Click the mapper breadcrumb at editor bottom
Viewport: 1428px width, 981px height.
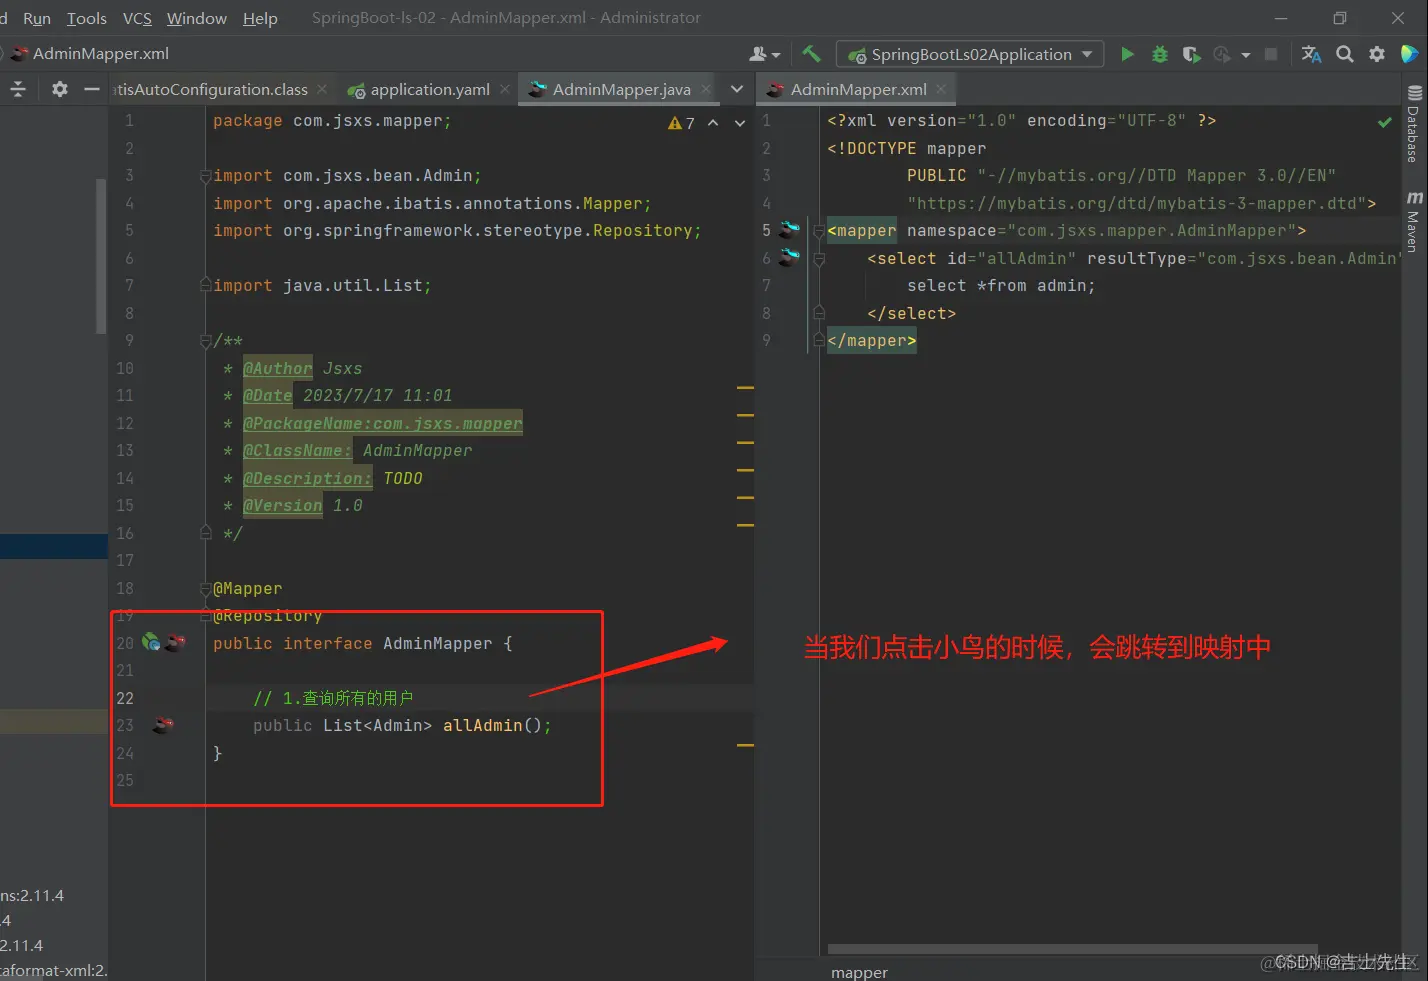[x=859, y=972]
